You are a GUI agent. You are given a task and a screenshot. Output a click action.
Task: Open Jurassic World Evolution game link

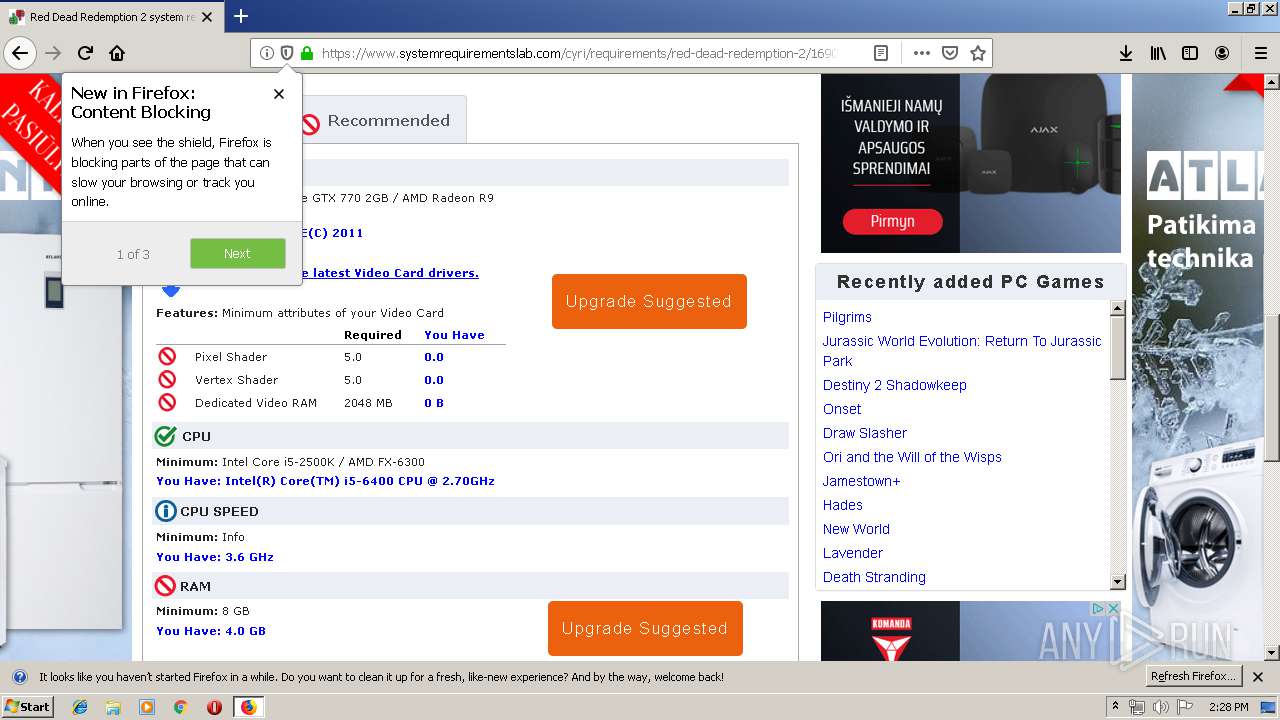962,351
